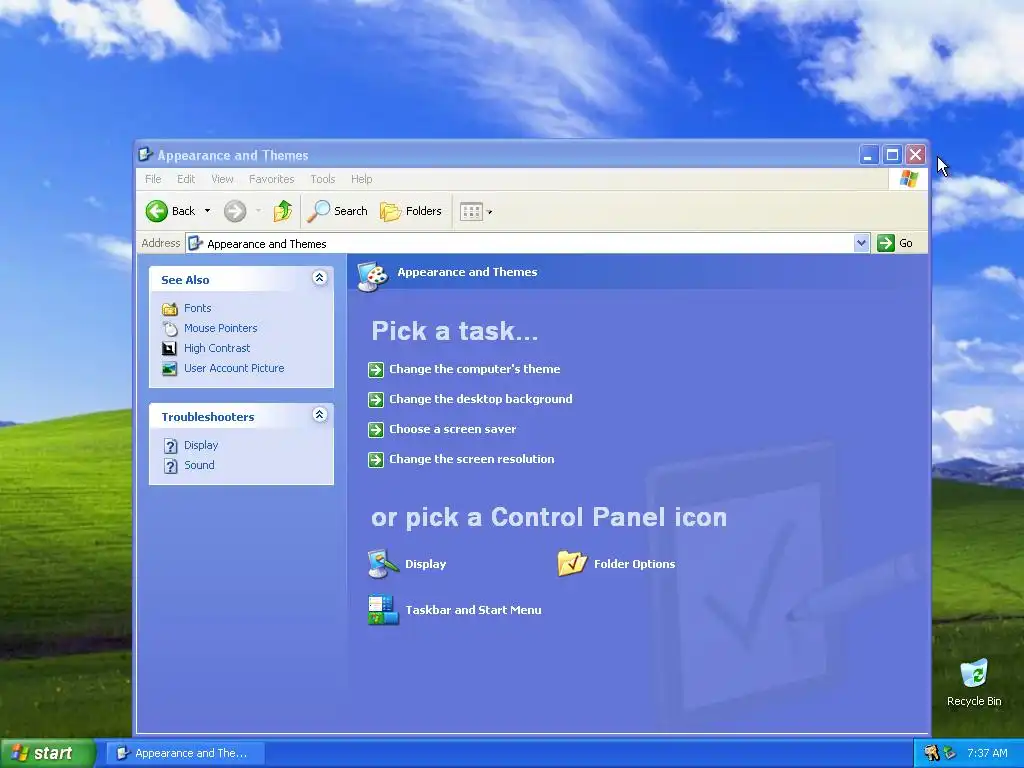Screen dimensions: 1024x768
Task: Click the Go button
Action: pos(895,243)
